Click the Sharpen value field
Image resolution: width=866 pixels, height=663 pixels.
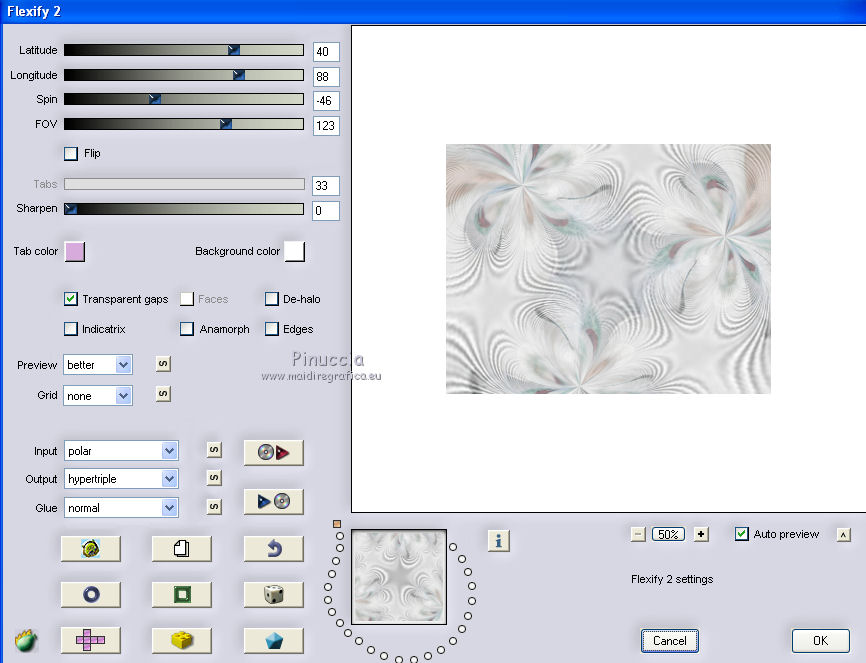[326, 211]
